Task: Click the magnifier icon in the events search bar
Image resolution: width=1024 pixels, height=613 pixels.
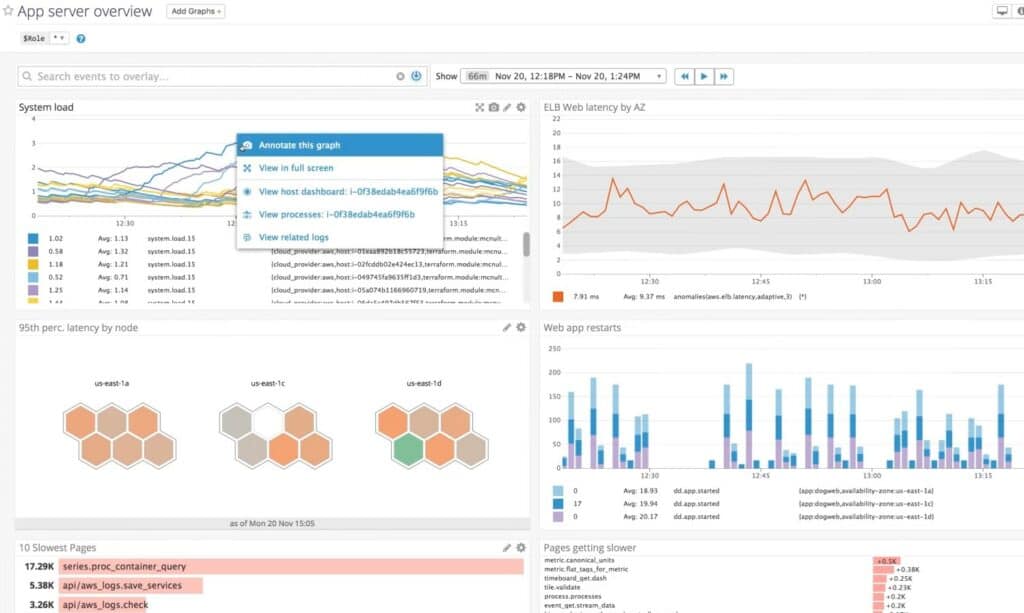Action: (25, 76)
